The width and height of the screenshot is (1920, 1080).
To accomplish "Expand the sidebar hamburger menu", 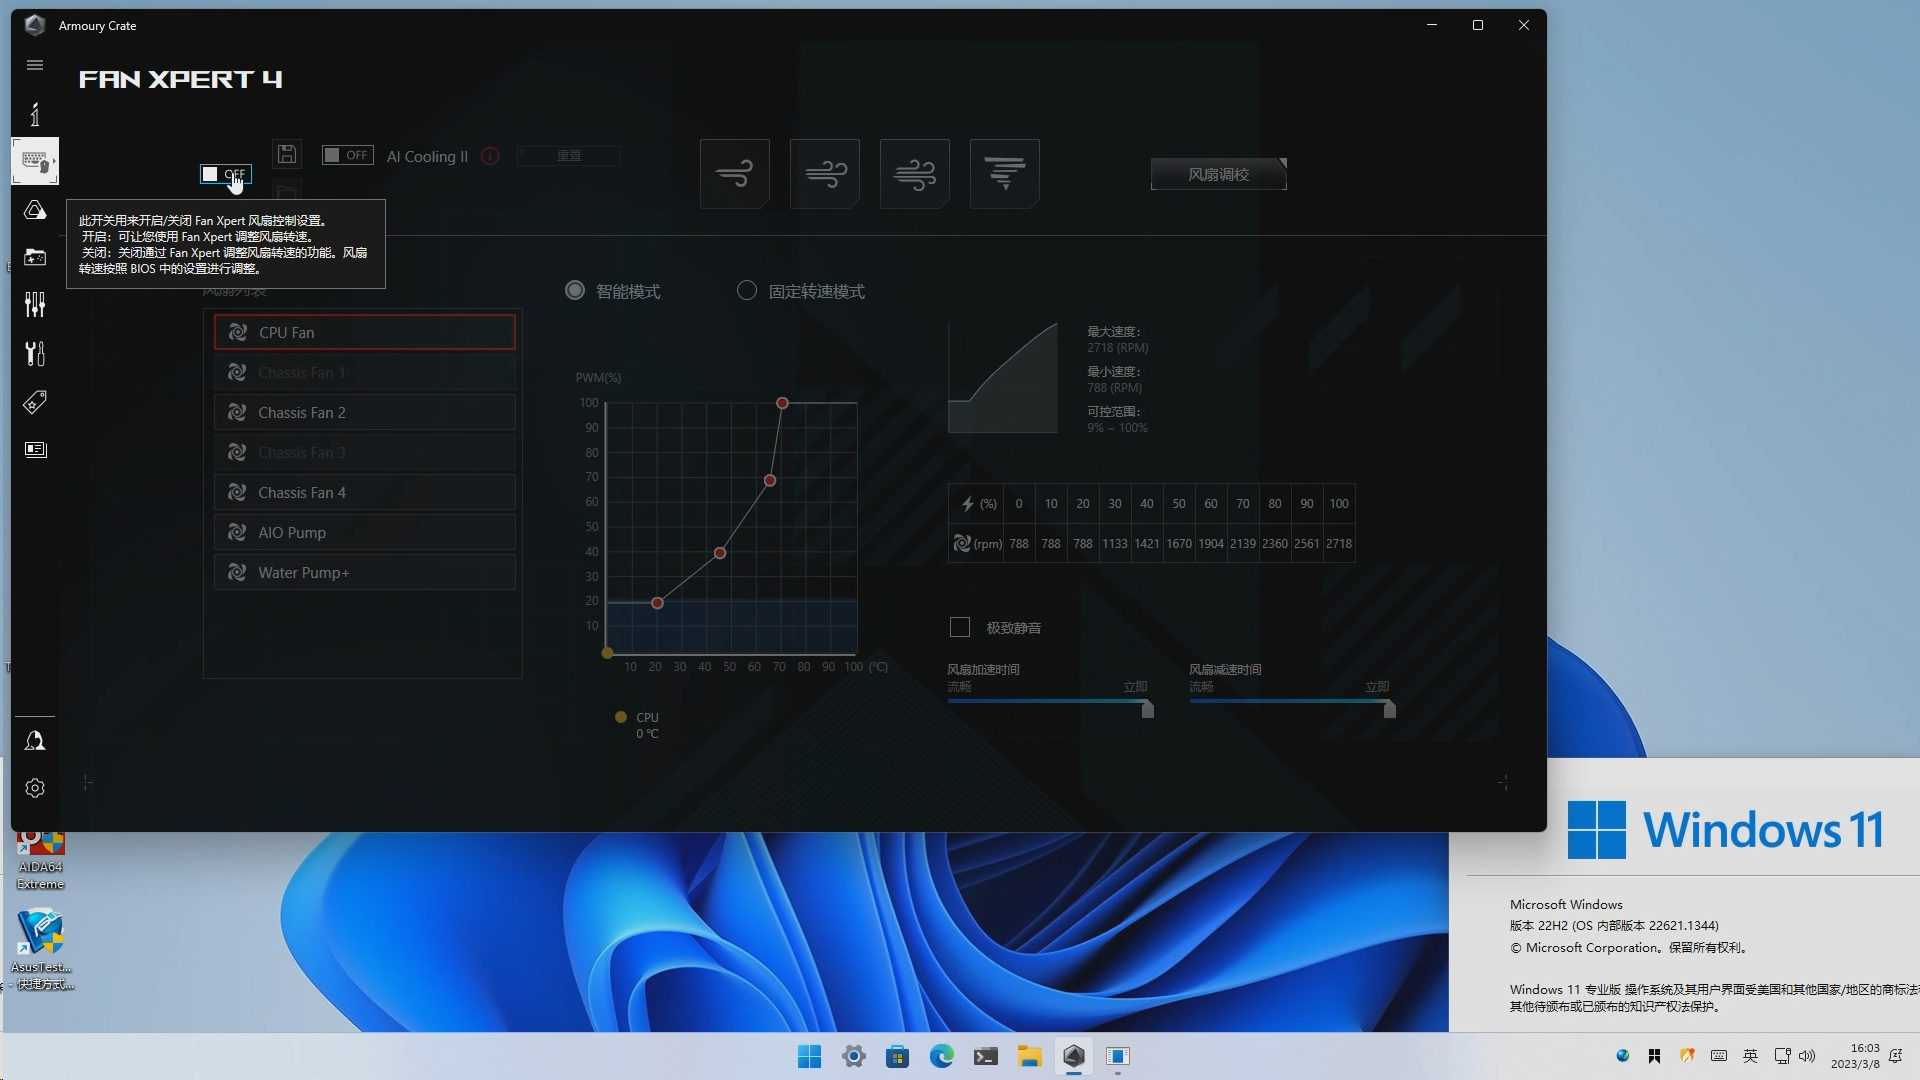I will [35, 65].
